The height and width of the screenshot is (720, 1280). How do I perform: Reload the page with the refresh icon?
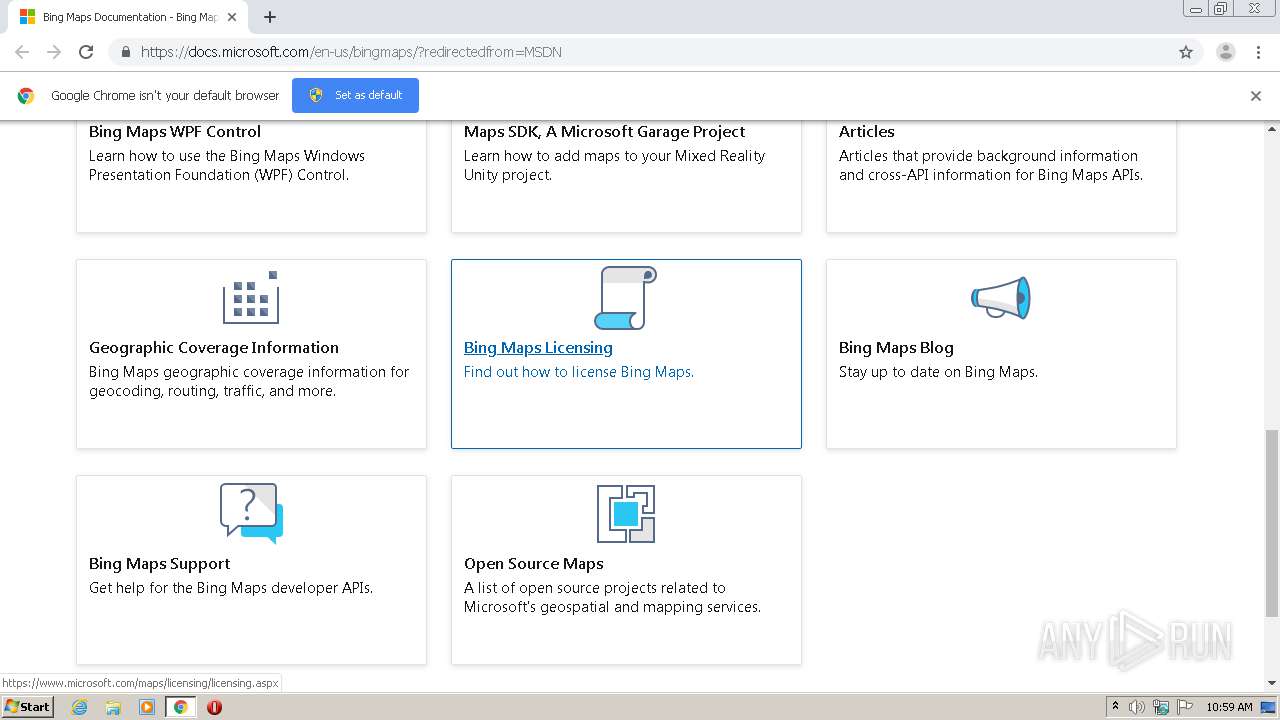click(x=86, y=52)
